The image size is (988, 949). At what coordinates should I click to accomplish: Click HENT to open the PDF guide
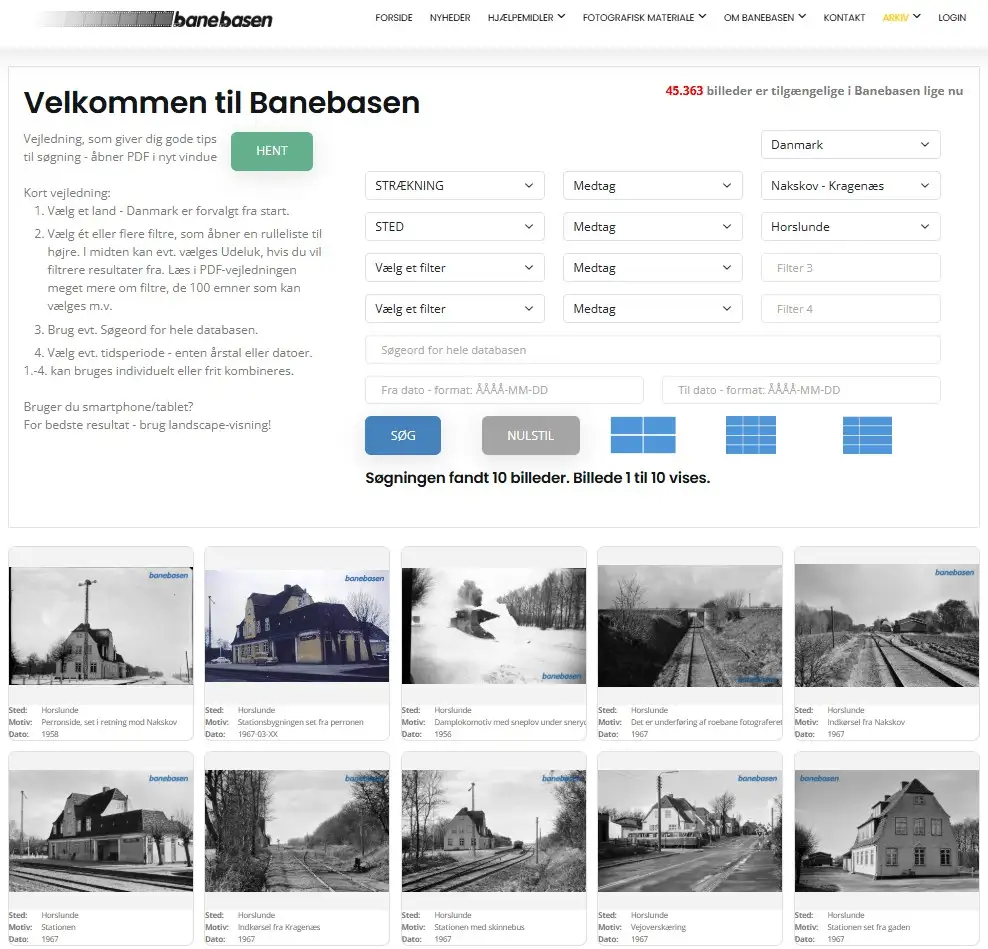pos(271,150)
